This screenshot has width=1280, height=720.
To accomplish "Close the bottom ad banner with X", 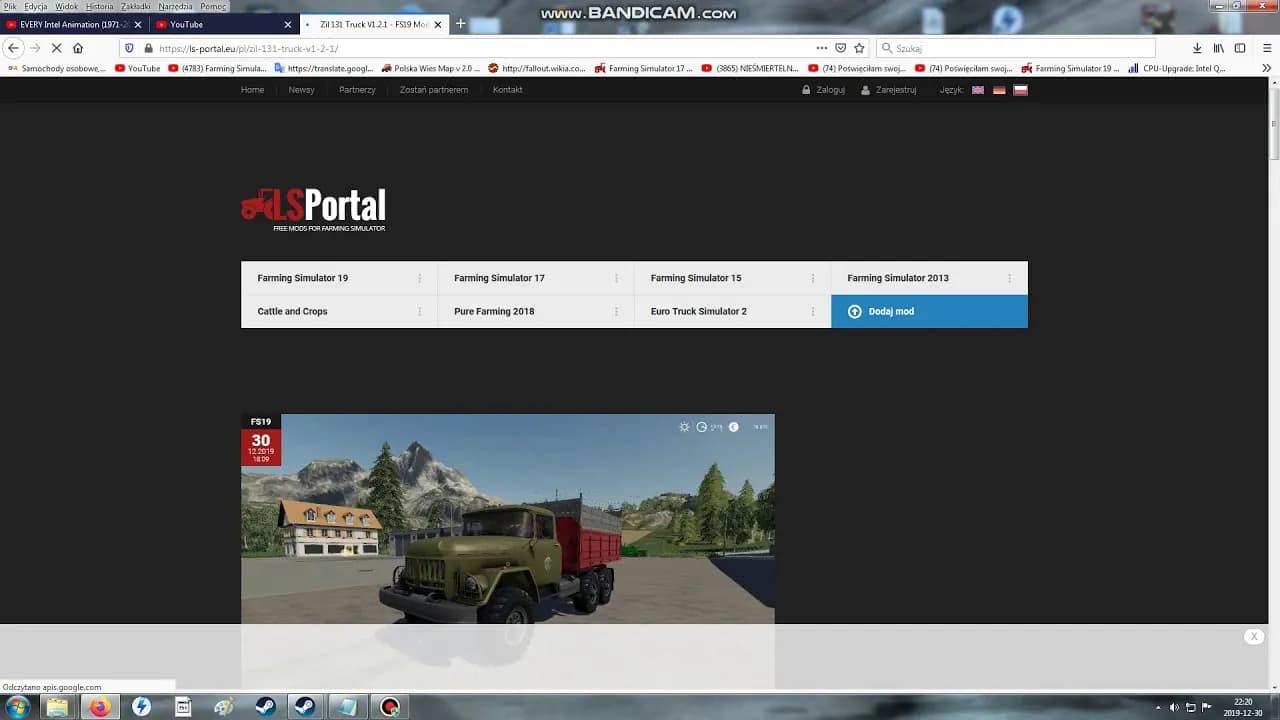I will (x=1254, y=636).
